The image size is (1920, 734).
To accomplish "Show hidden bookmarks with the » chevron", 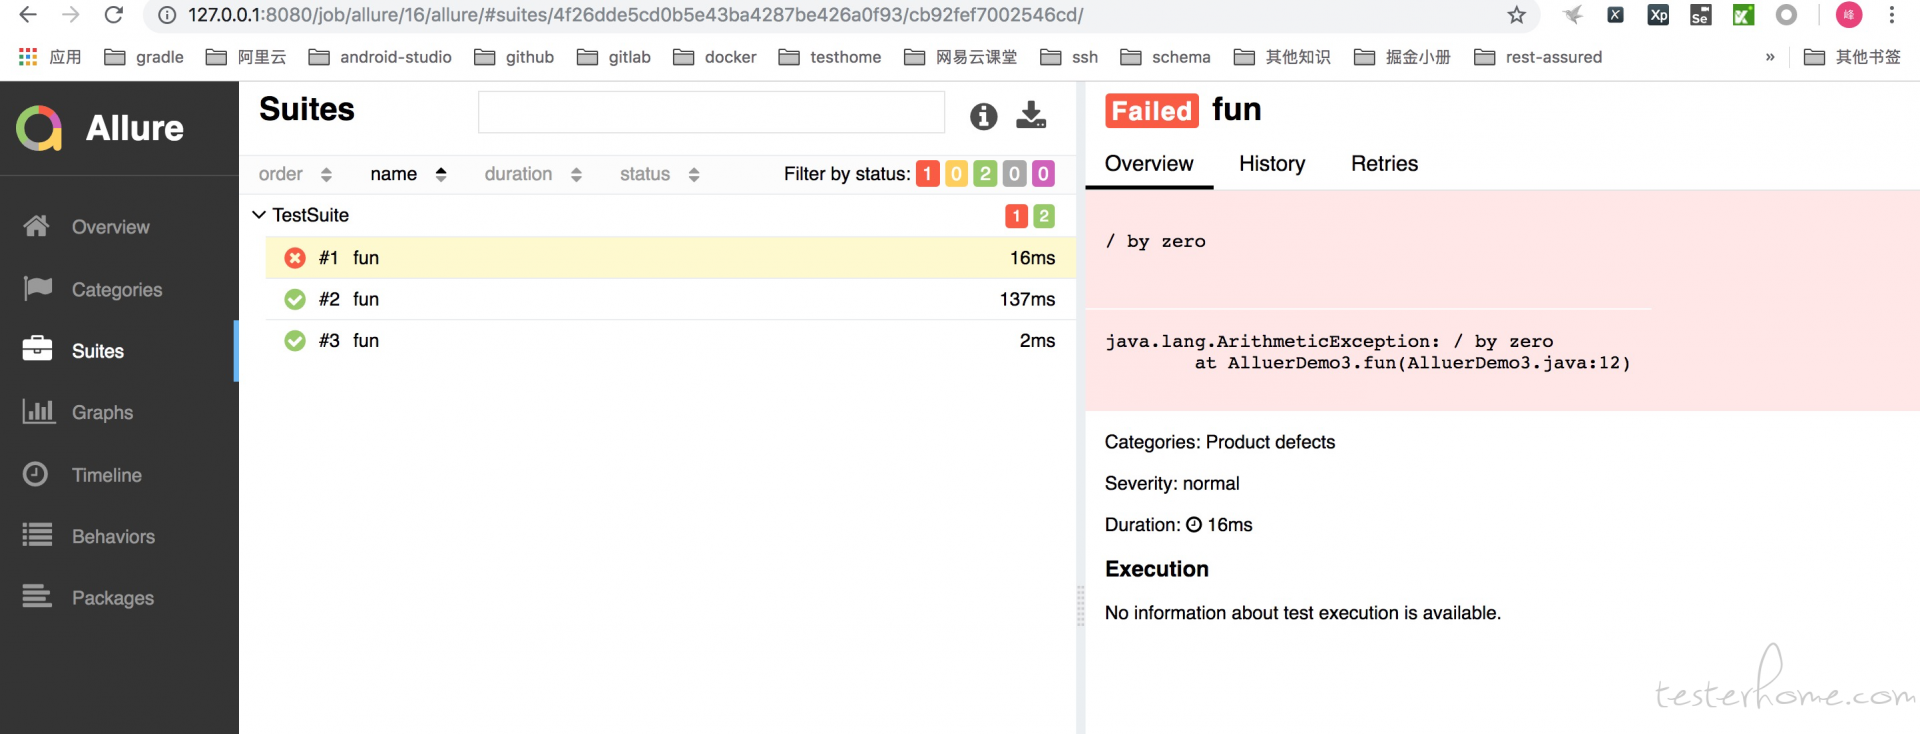I will point(1770,57).
